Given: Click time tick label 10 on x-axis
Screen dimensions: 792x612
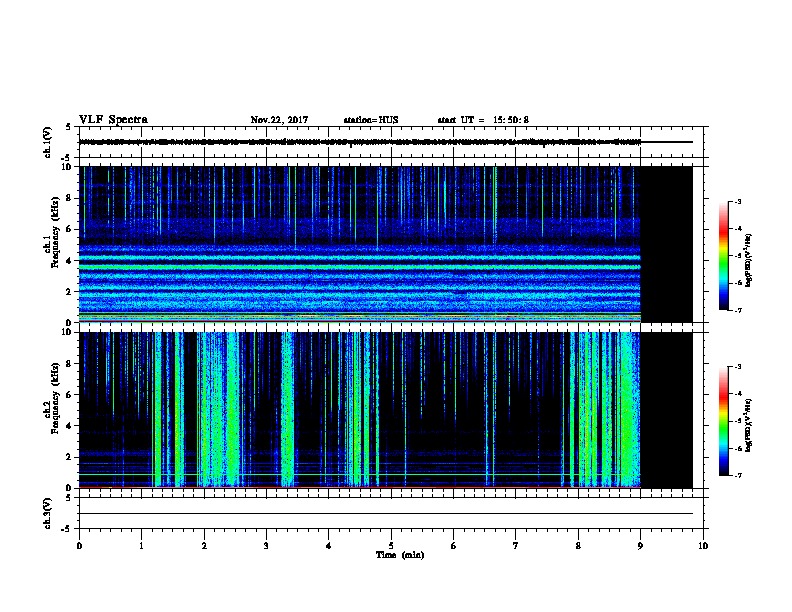Looking at the screenshot, I should [x=703, y=545].
